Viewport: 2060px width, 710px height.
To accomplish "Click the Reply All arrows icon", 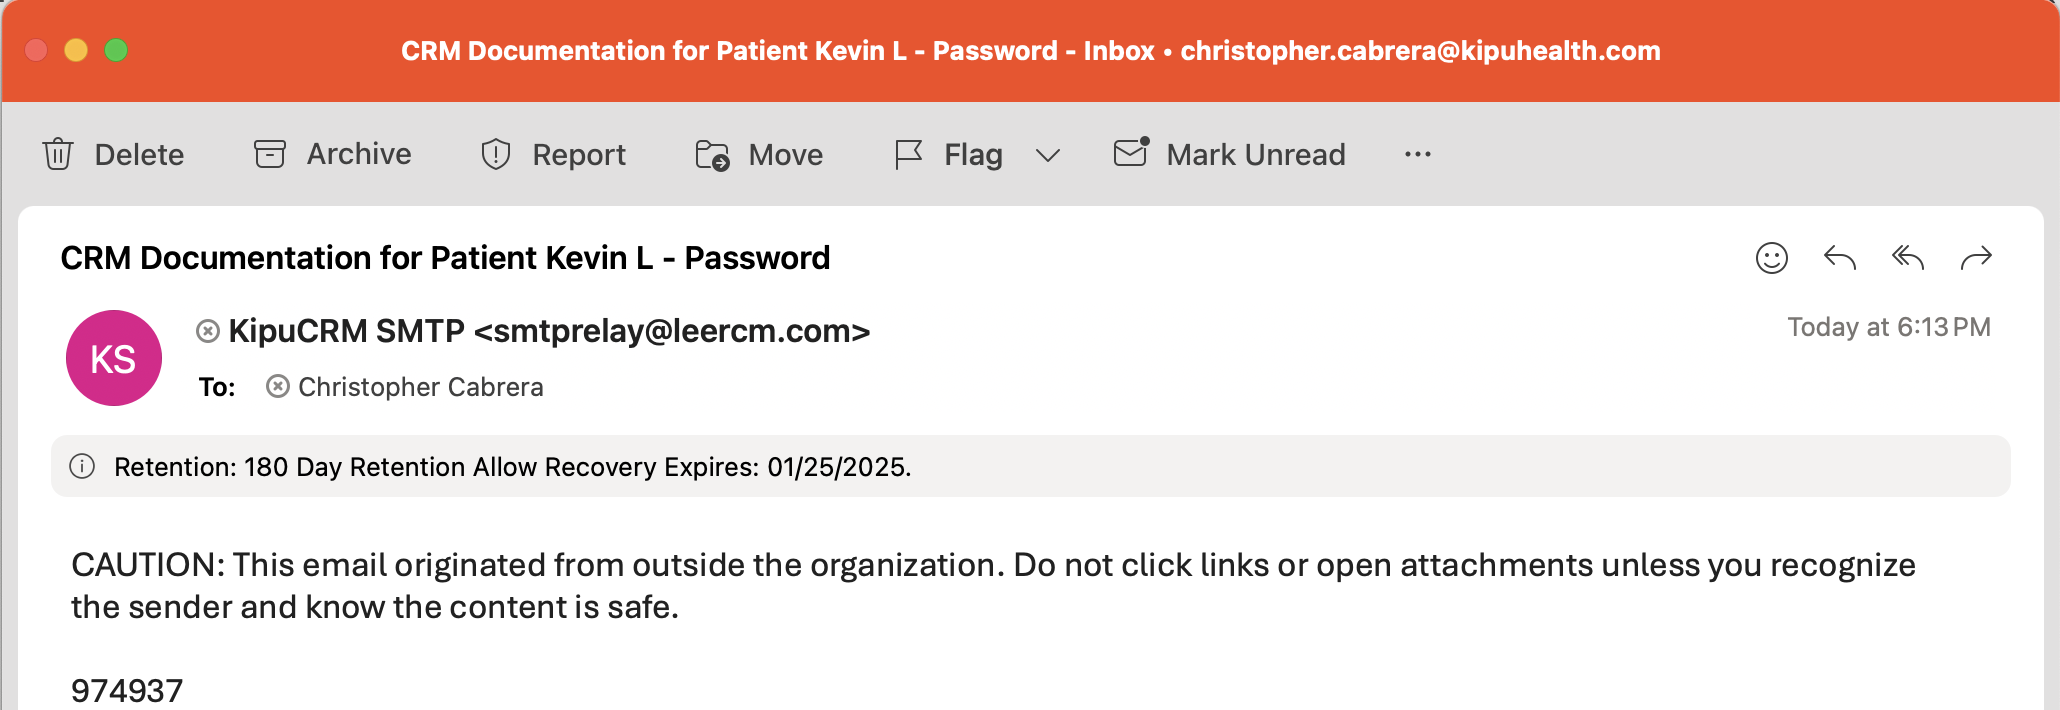I will [x=1907, y=258].
